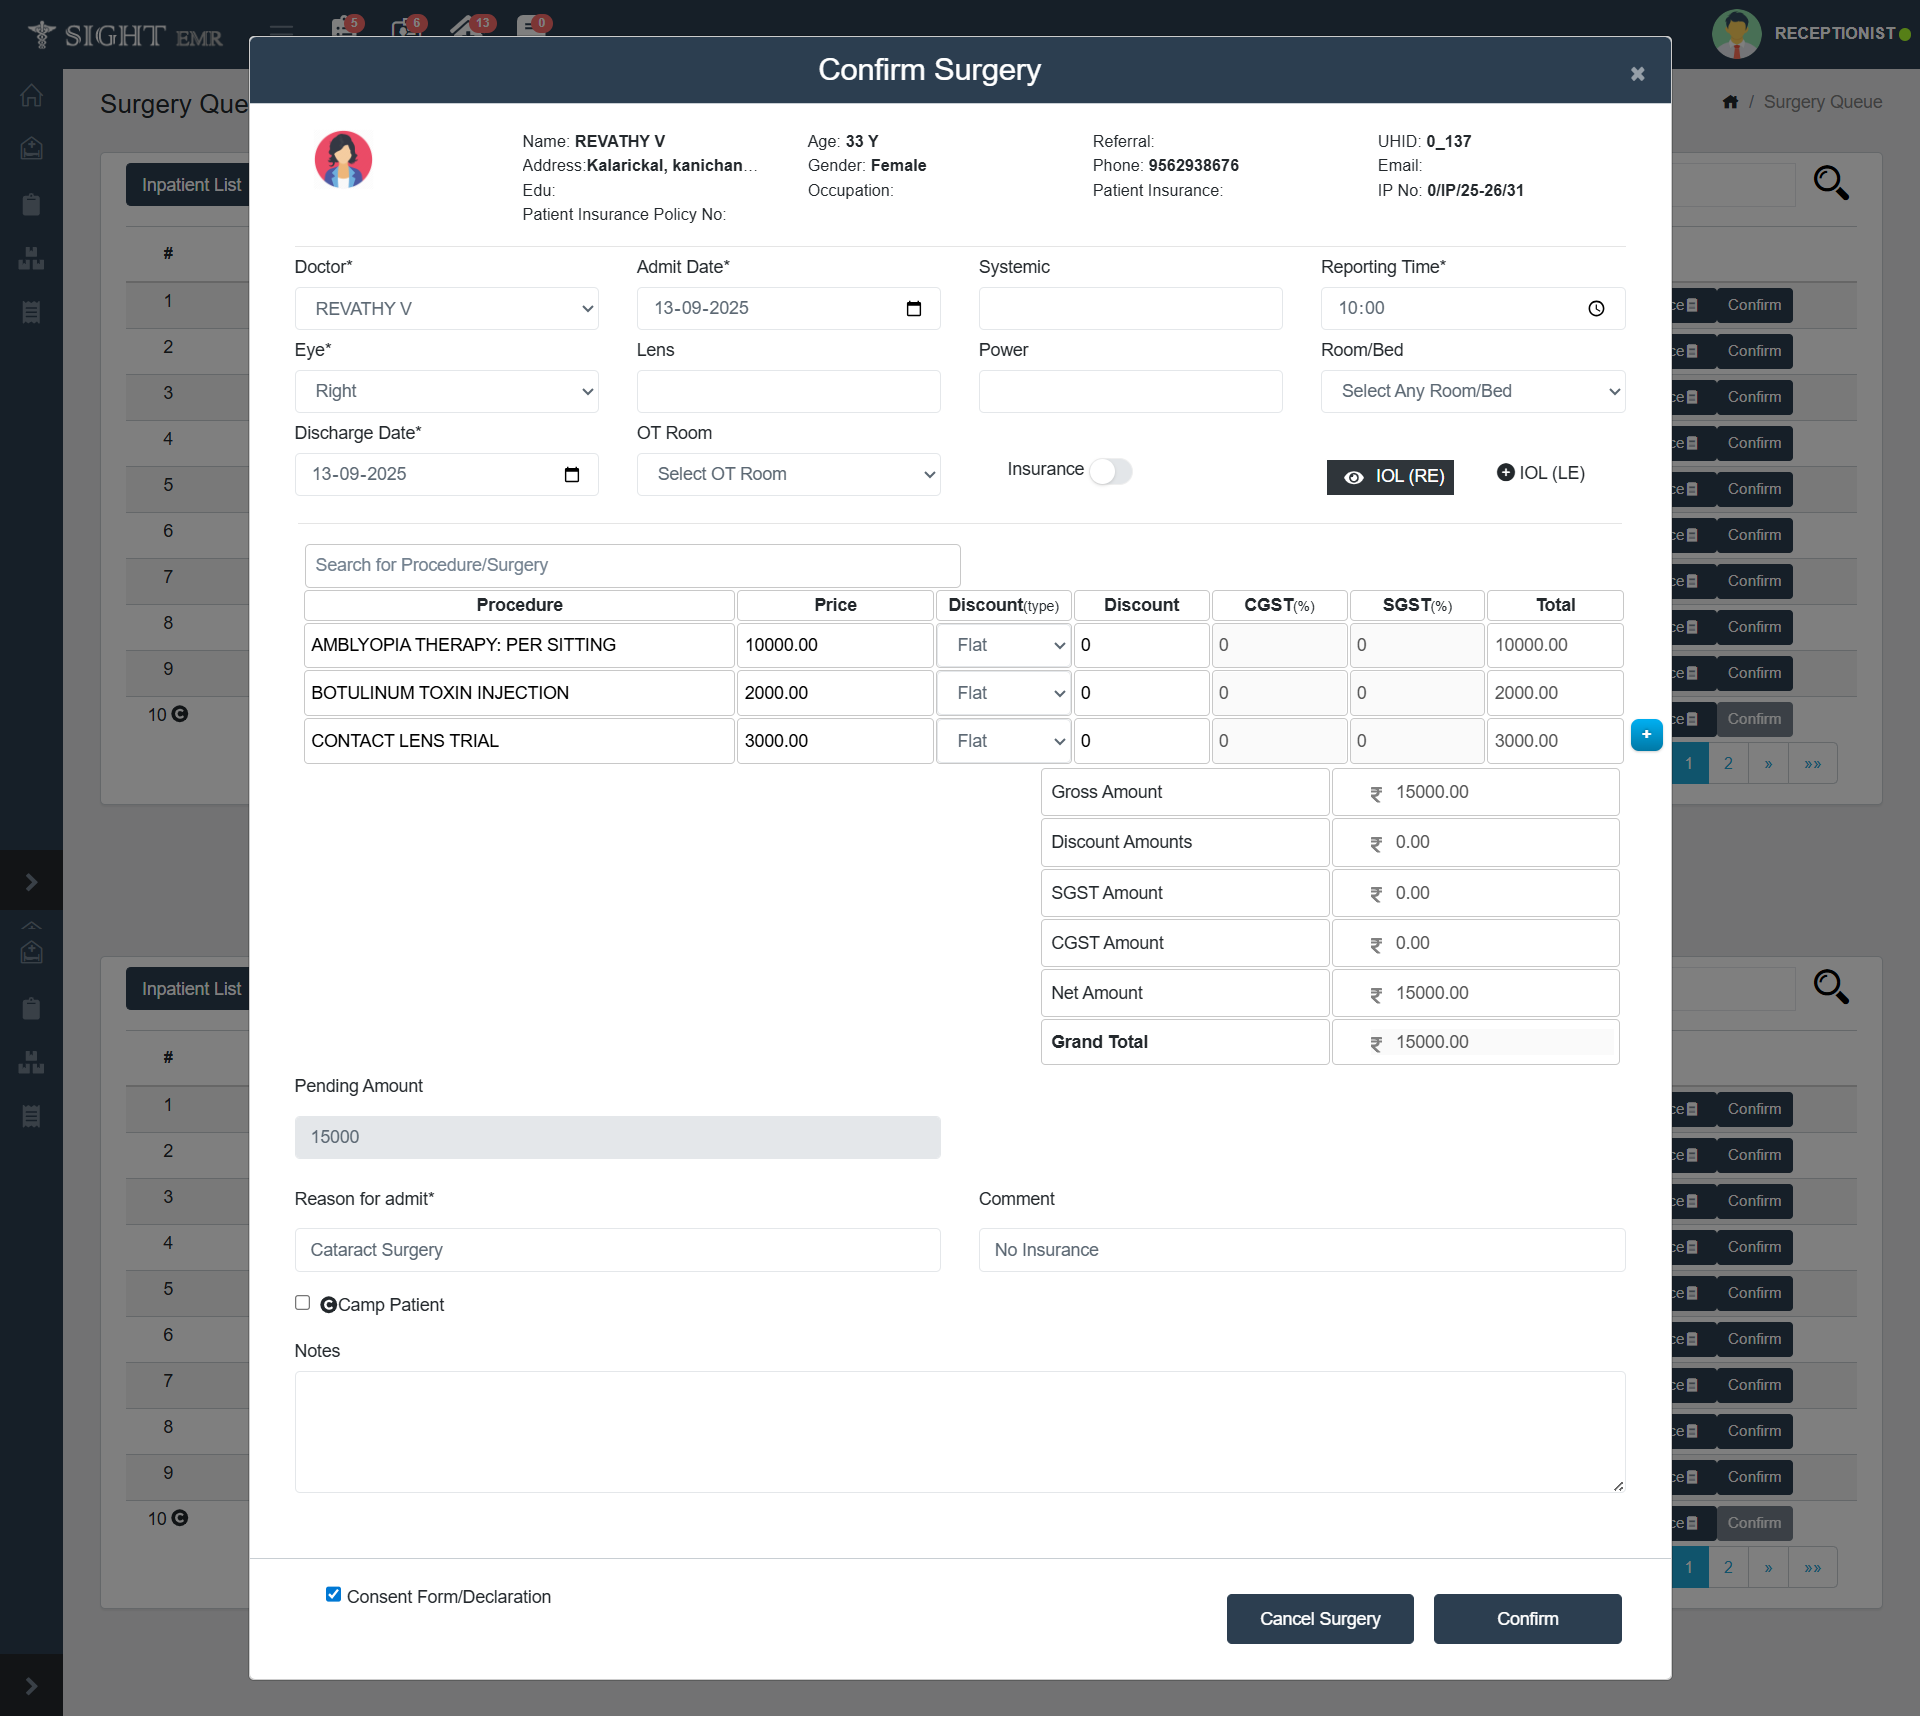Click the patient avatar image
Screen dimensions: 1920x1716
343,160
